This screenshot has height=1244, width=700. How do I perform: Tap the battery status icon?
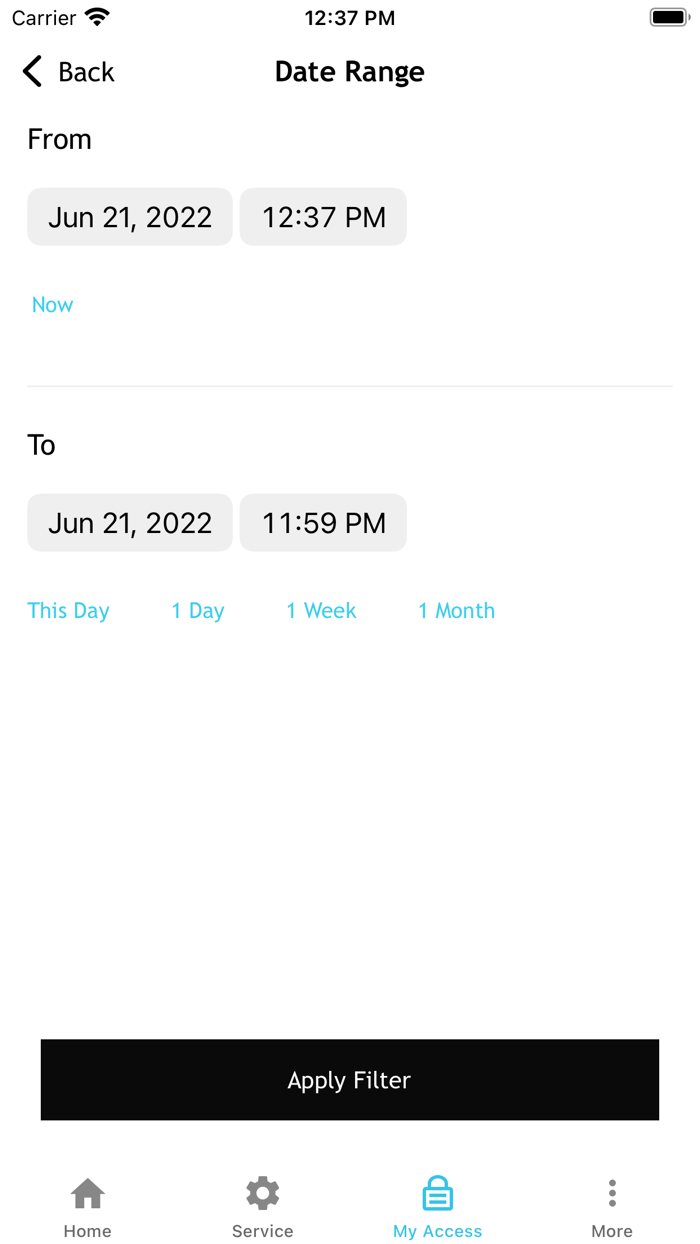[x=668, y=15]
